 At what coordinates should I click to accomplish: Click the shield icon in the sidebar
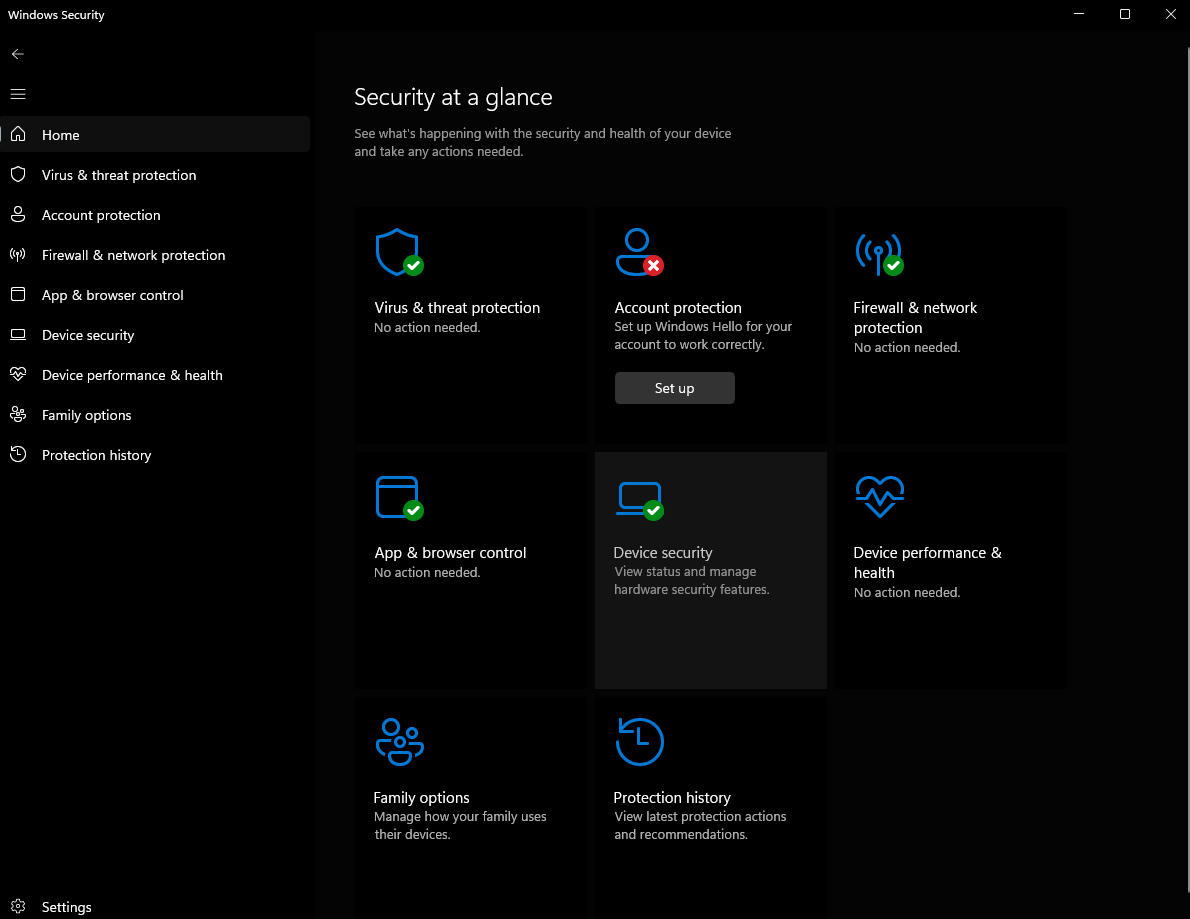18,175
